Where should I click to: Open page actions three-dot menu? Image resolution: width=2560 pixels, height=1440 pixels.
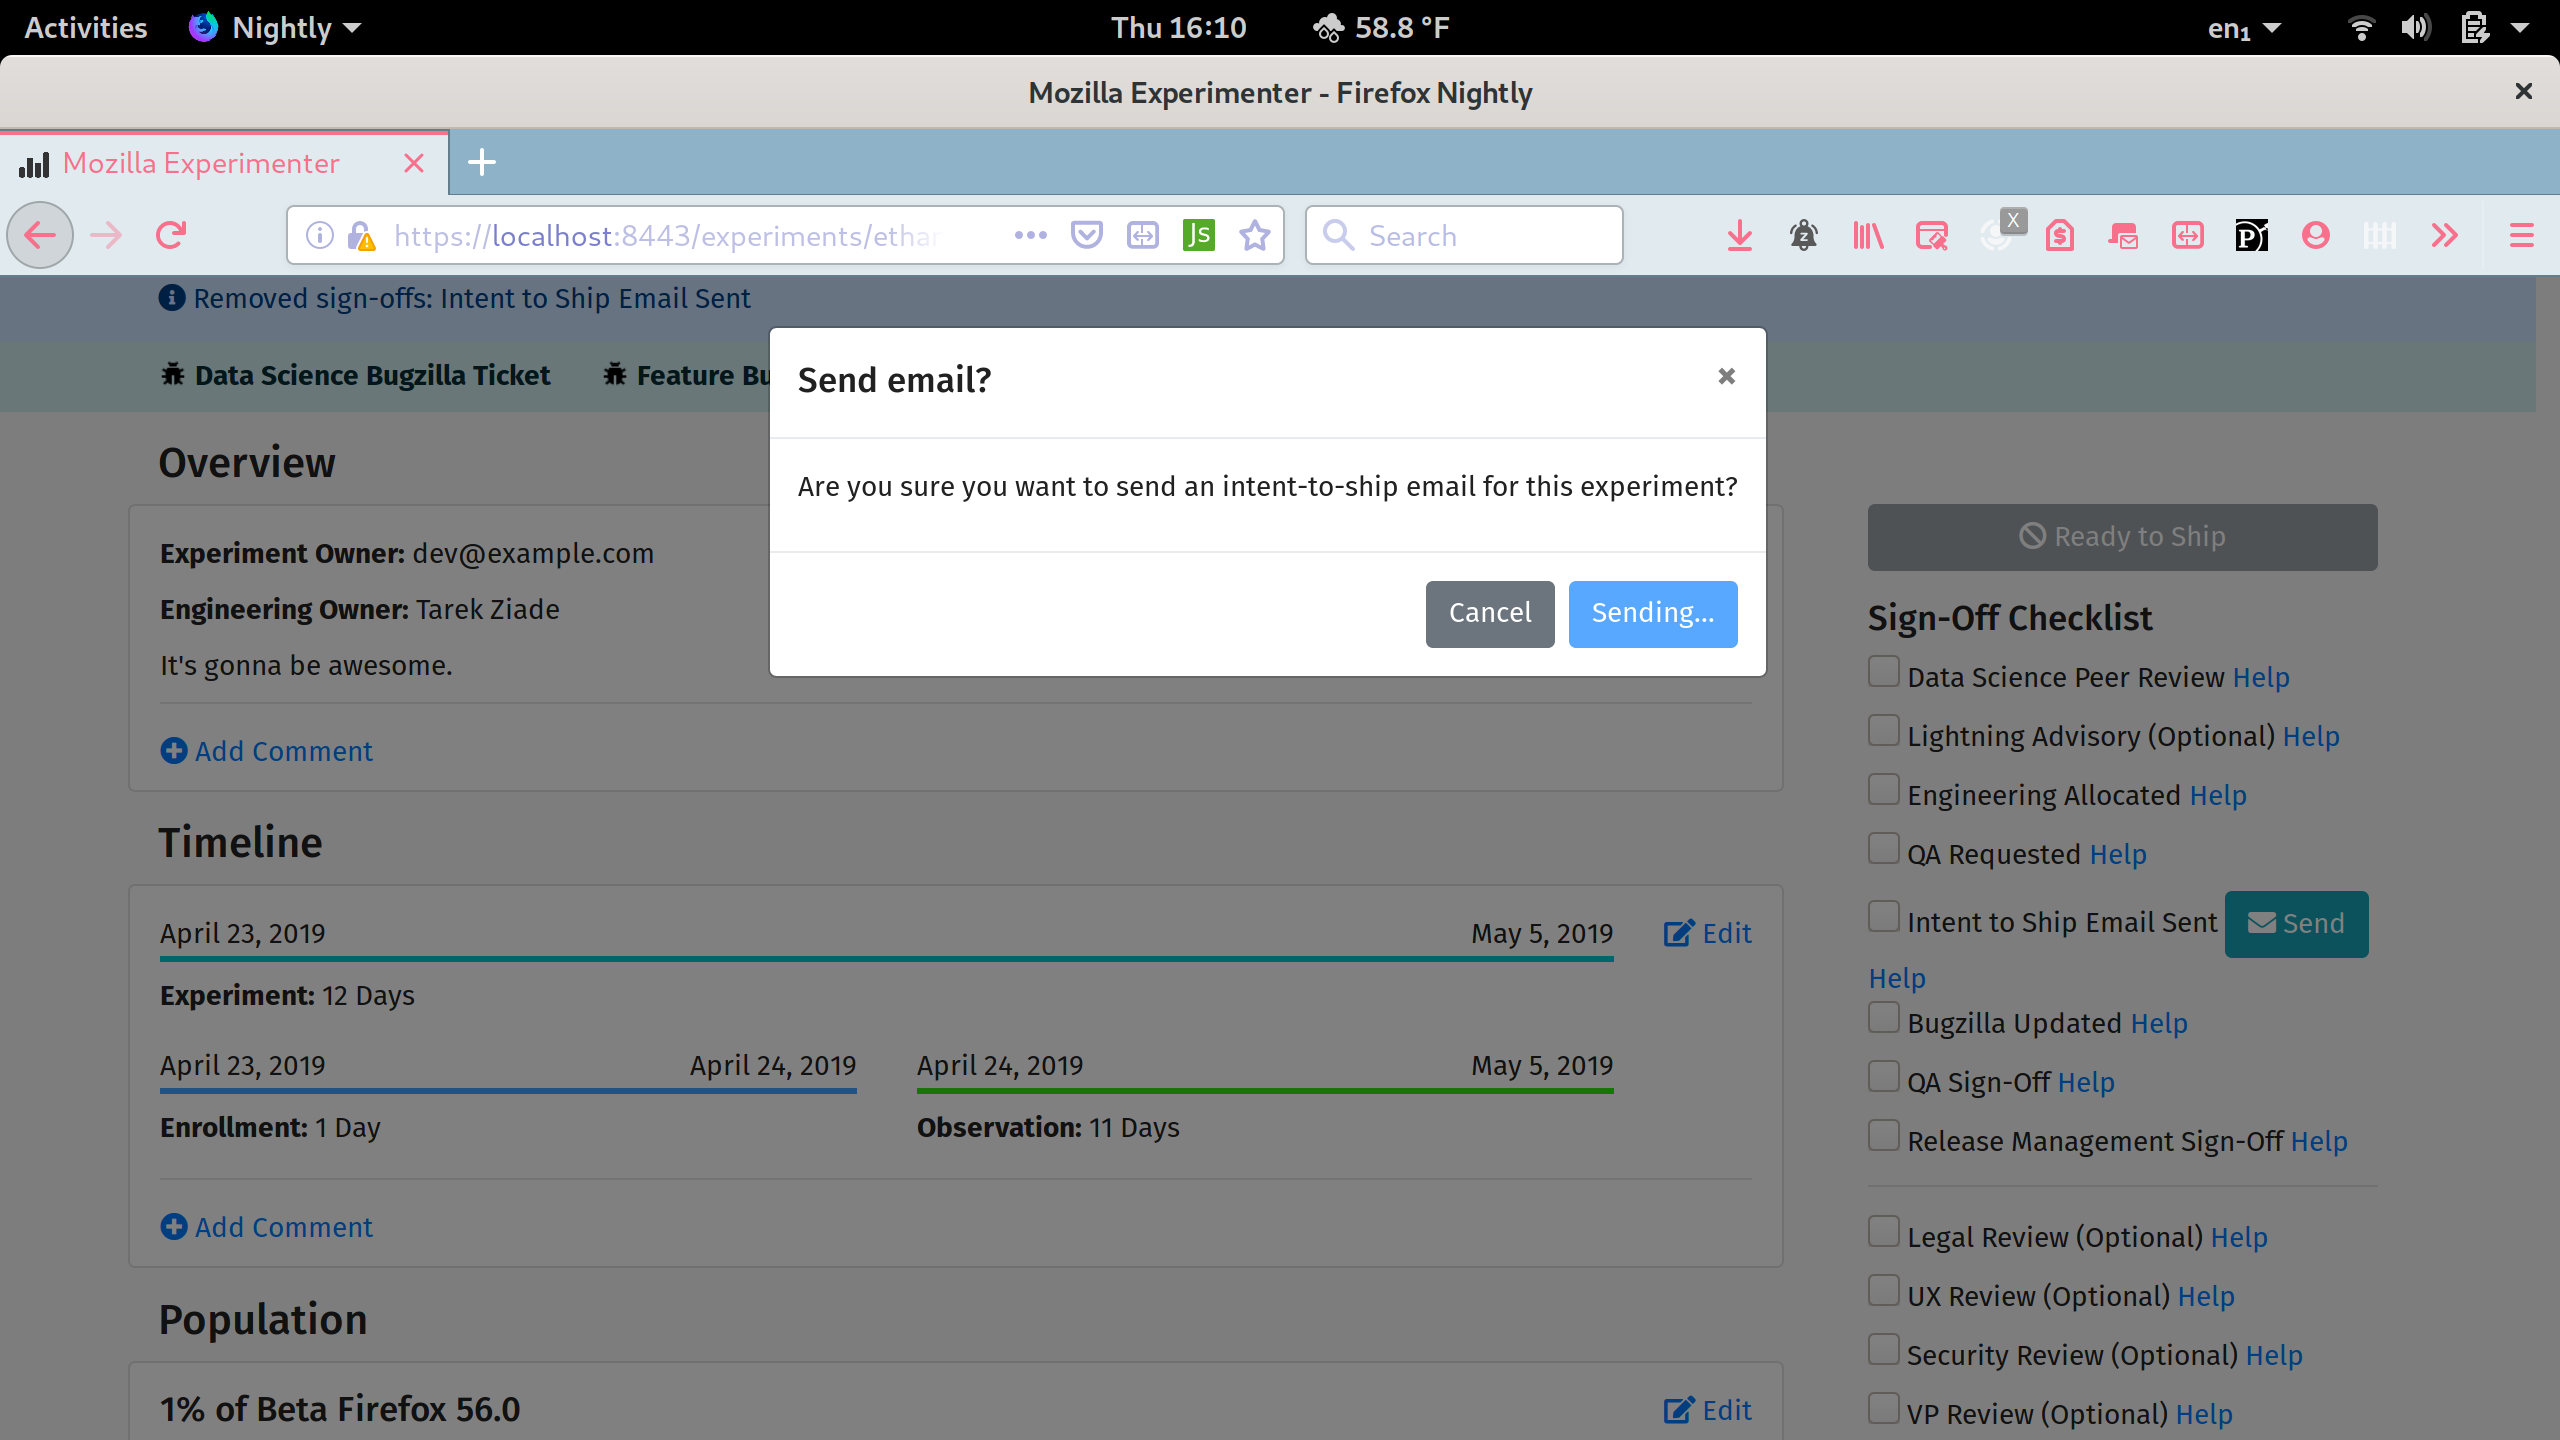(x=1030, y=236)
